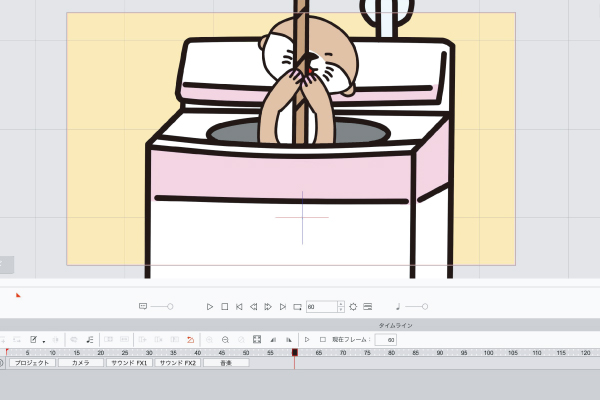Select the プロジェクト track button
Viewport: 600px width, 400px height.
click(x=32, y=362)
